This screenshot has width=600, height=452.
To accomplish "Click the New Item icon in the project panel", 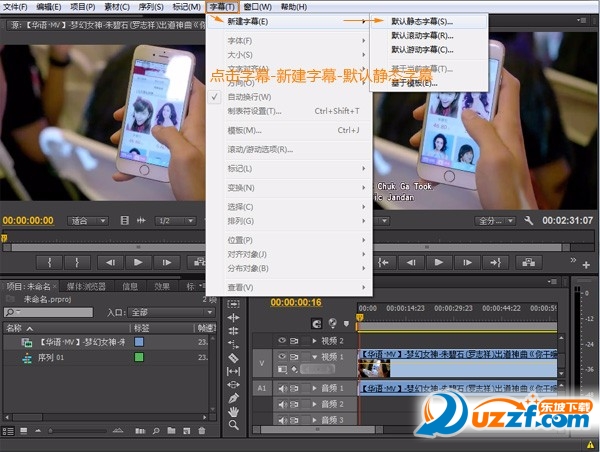I will (x=186, y=431).
